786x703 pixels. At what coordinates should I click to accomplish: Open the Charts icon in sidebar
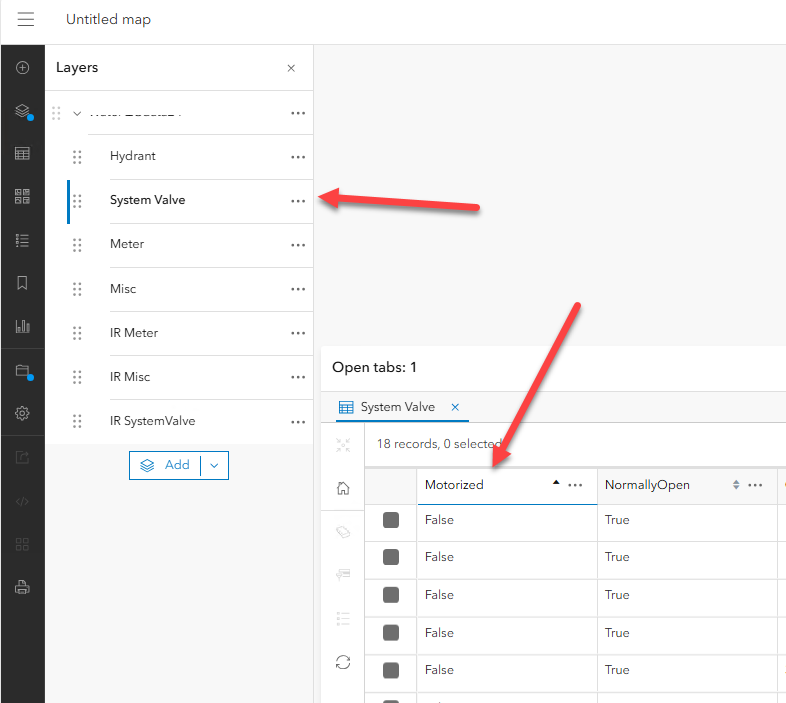click(22, 326)
